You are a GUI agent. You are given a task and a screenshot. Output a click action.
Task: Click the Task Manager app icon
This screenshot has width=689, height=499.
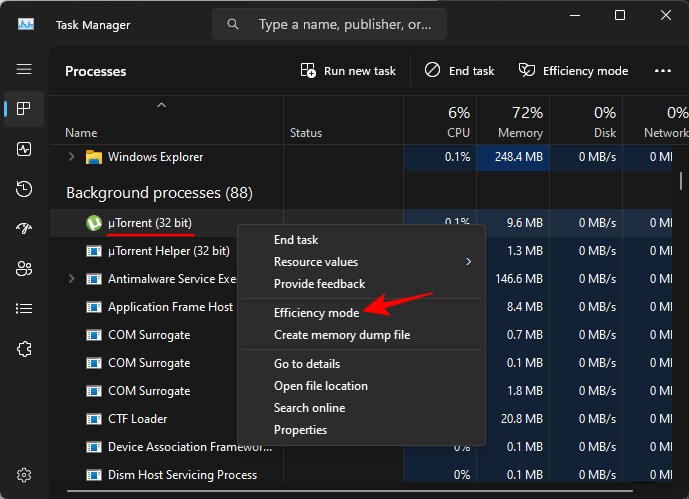point(26,24)
